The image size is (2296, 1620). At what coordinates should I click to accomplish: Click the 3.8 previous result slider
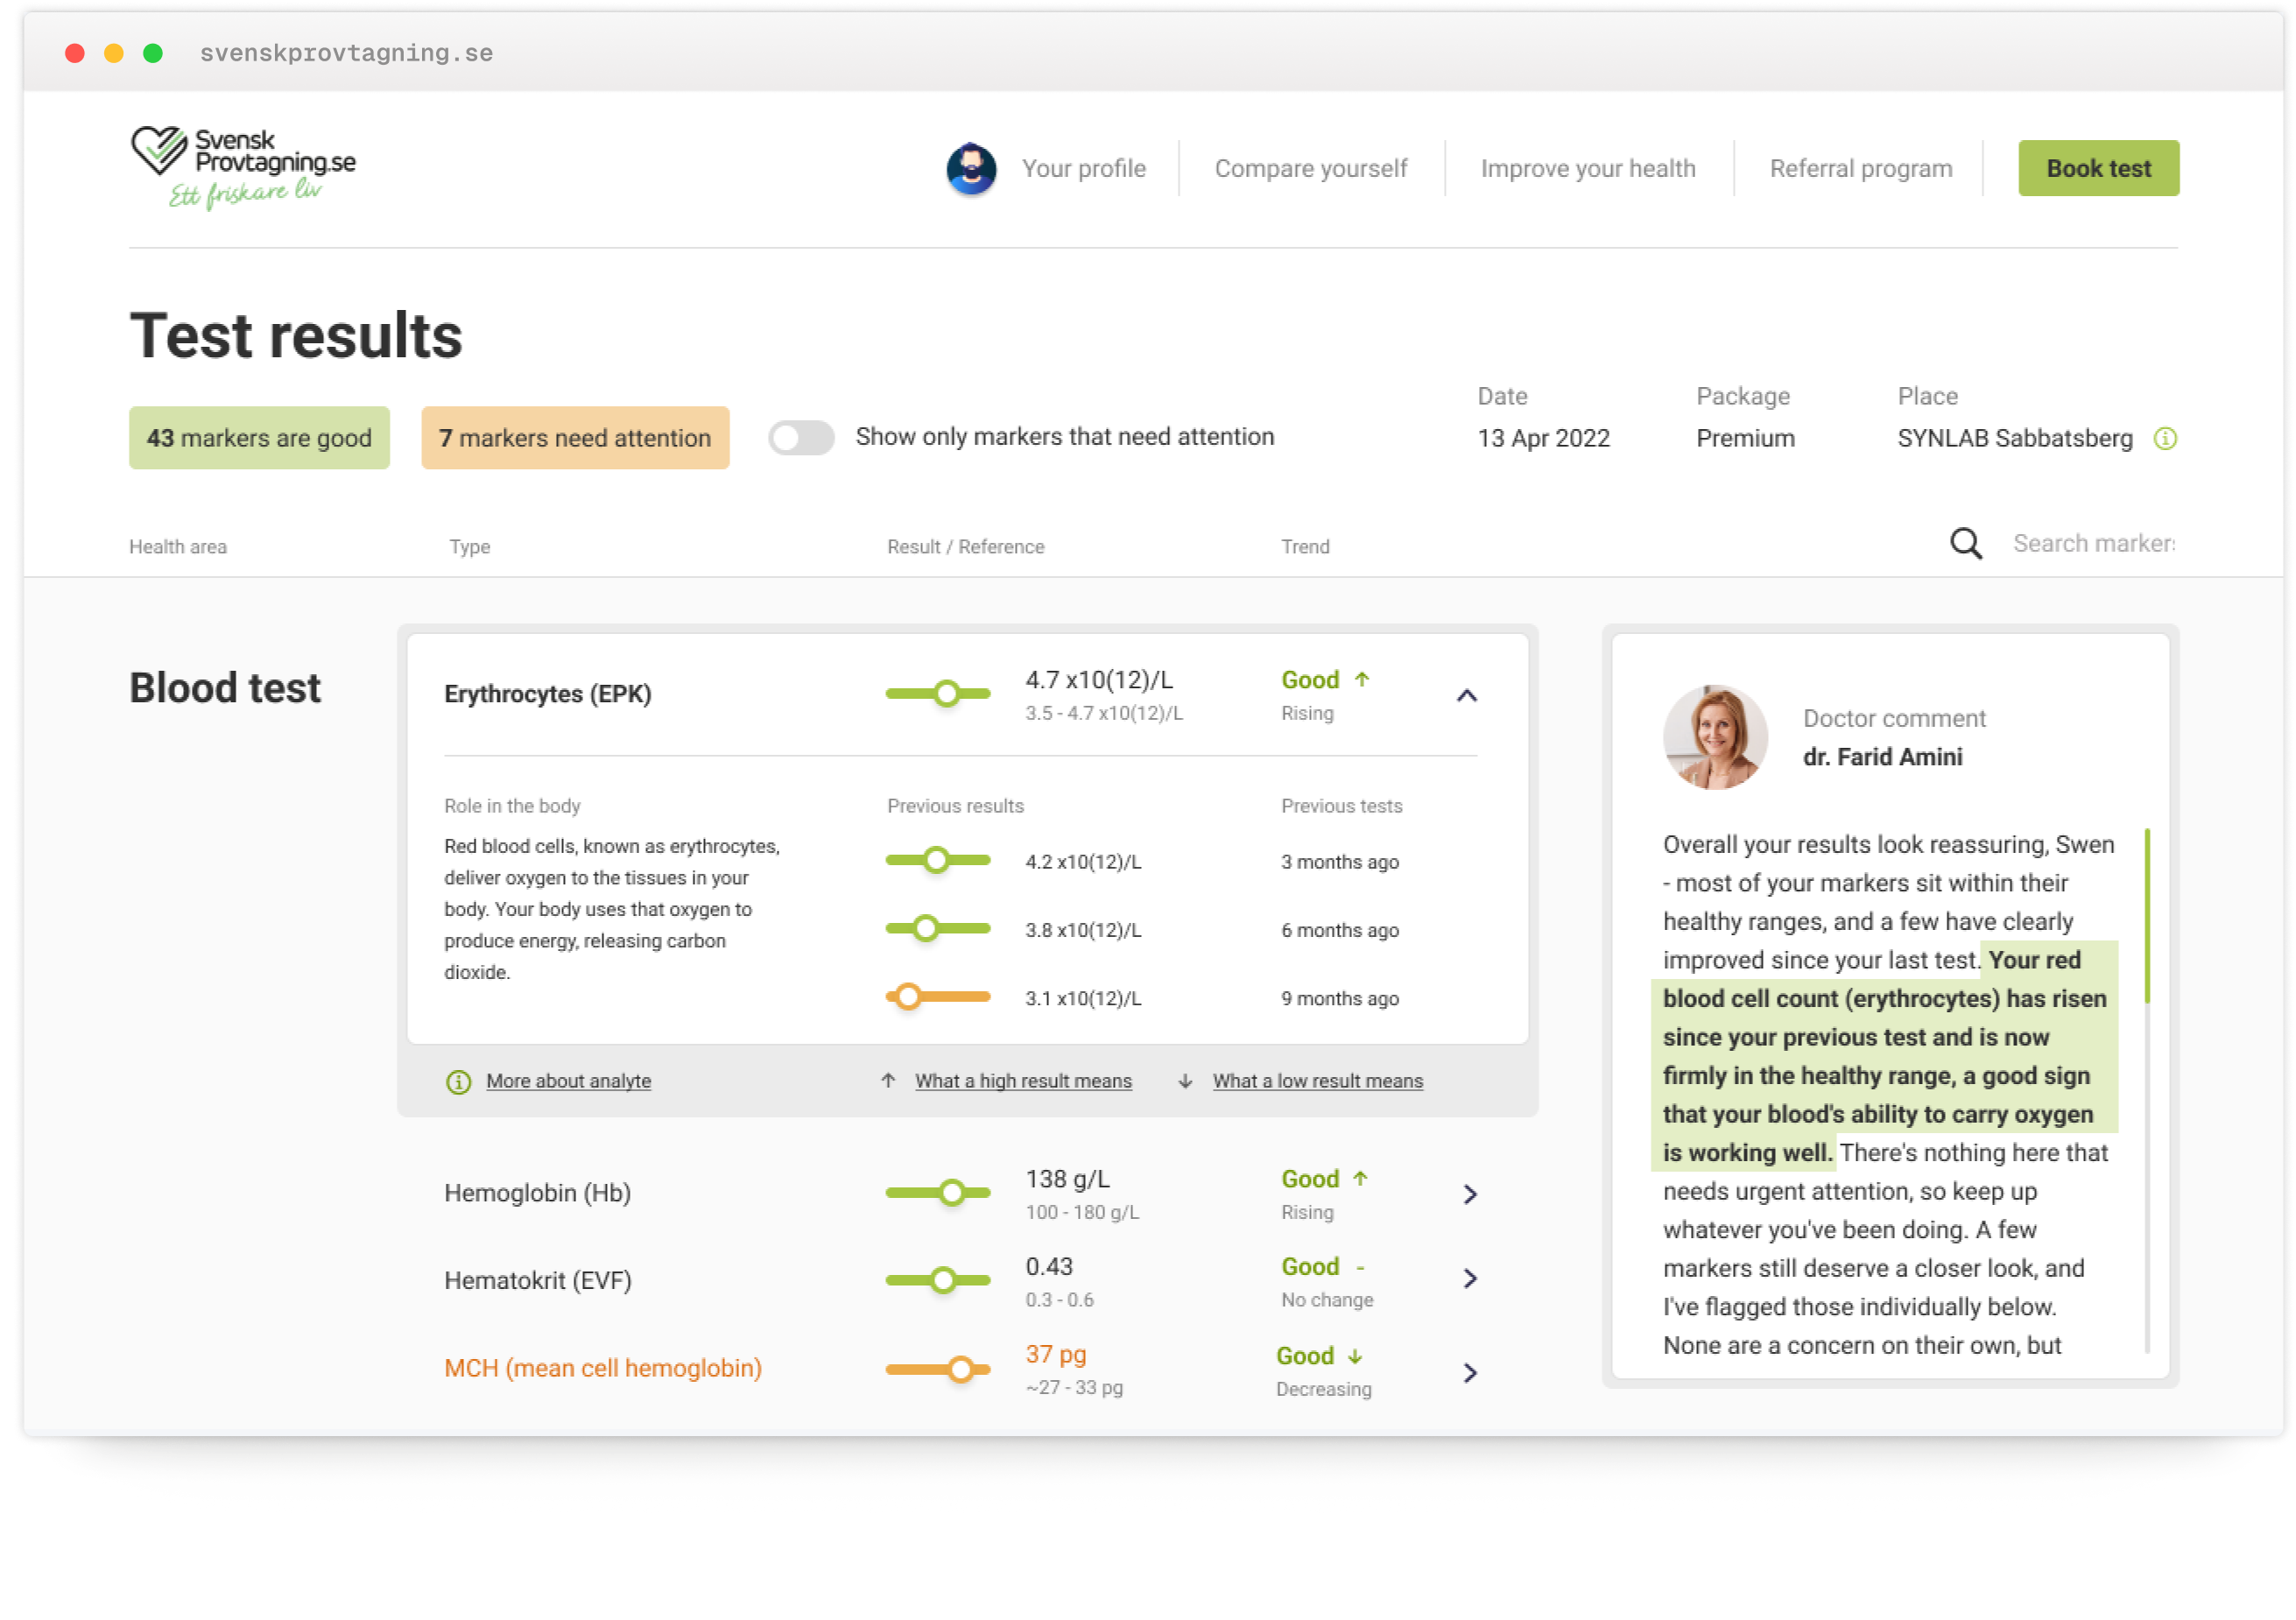(938, 930)
